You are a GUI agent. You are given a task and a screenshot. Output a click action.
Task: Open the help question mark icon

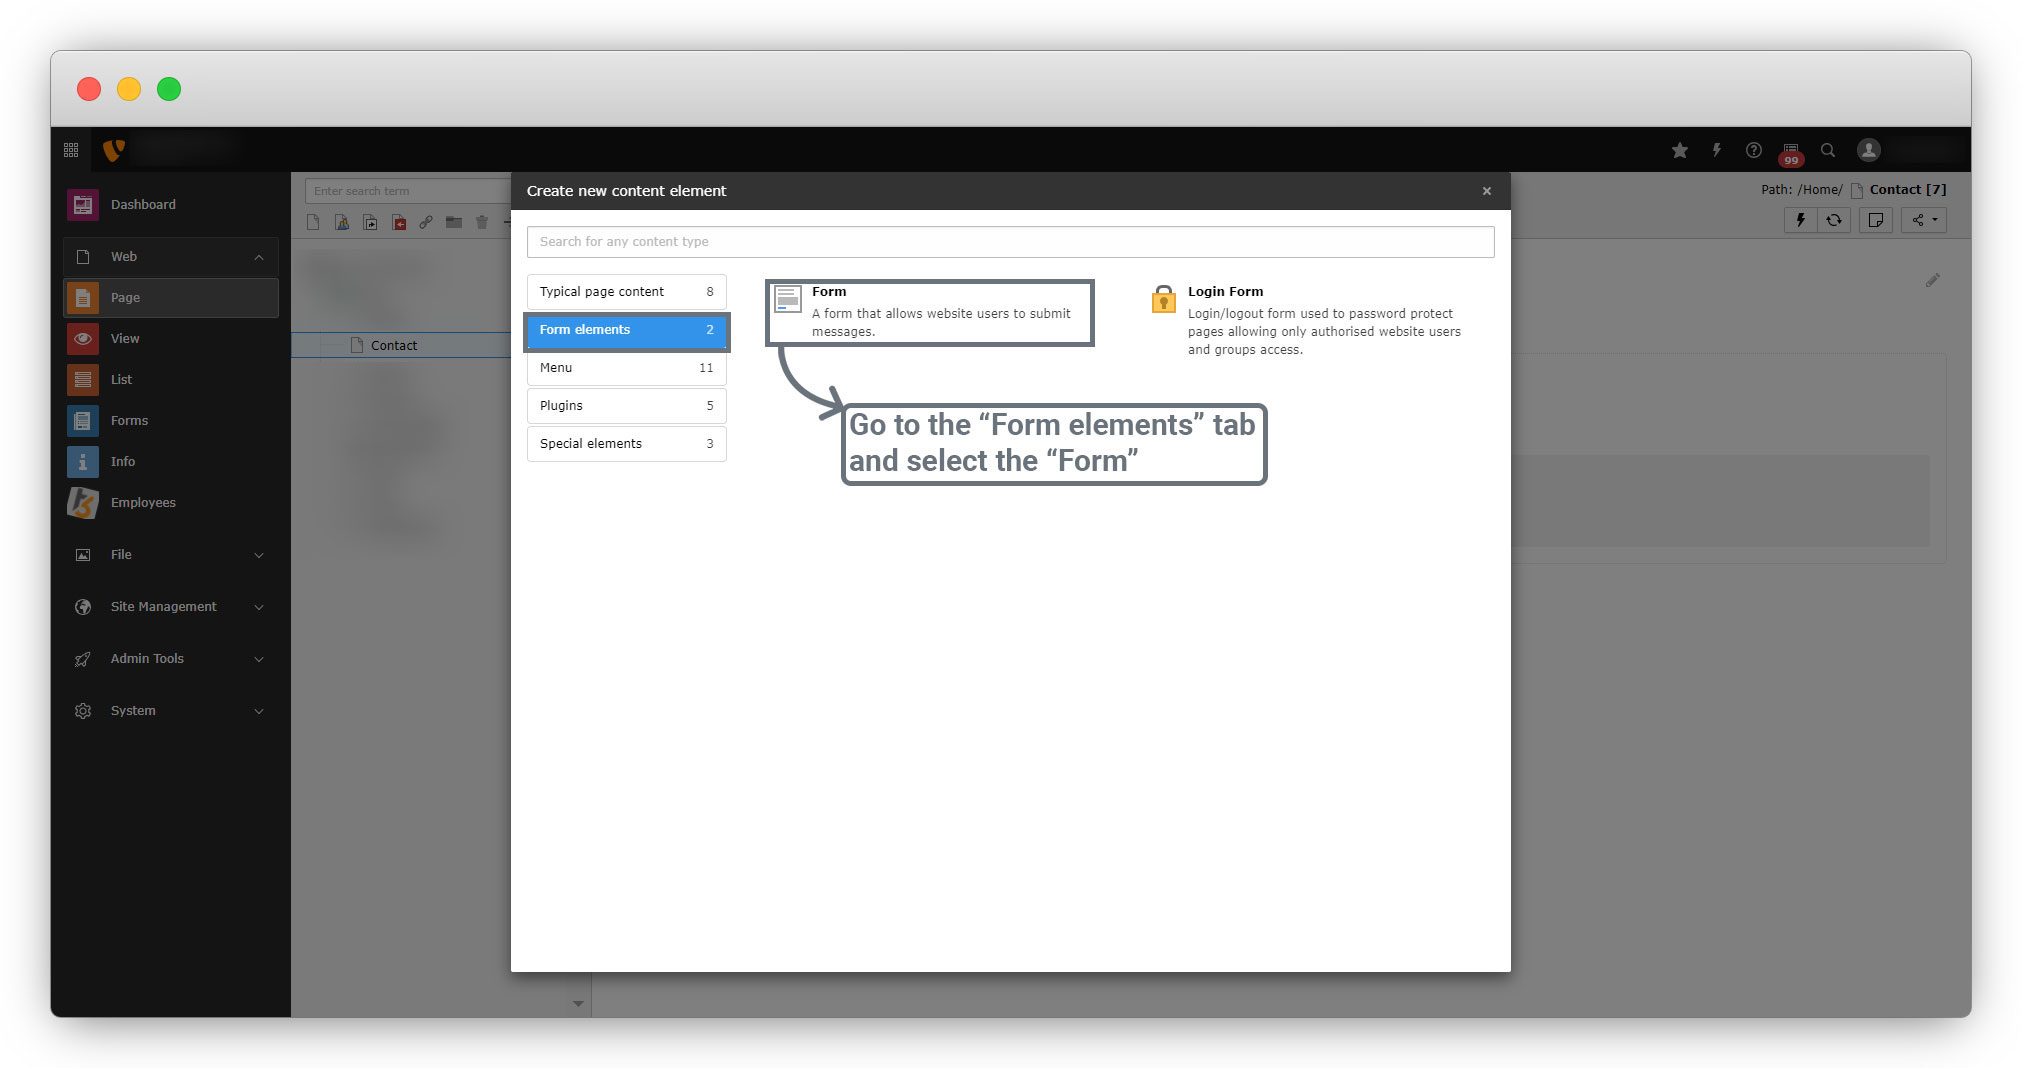[1754, 151]
